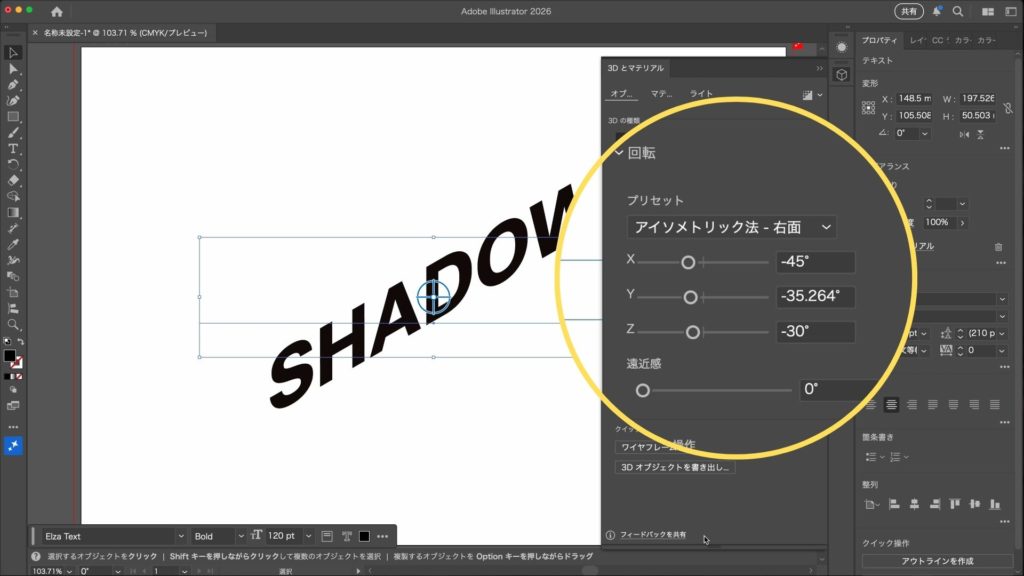This screenshot has width=1024, height=576.
Task: Select the Zoom tool magnifier
Action: [x=13, y=324]
